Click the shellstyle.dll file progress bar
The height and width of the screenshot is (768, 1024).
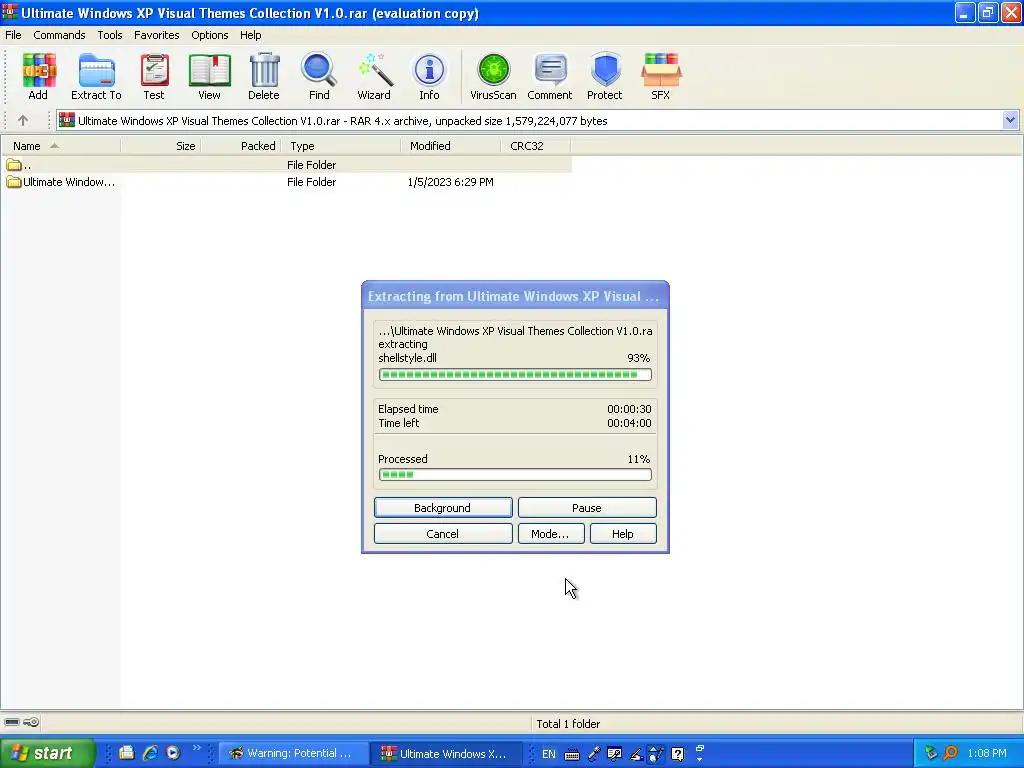tap(515, 374)
